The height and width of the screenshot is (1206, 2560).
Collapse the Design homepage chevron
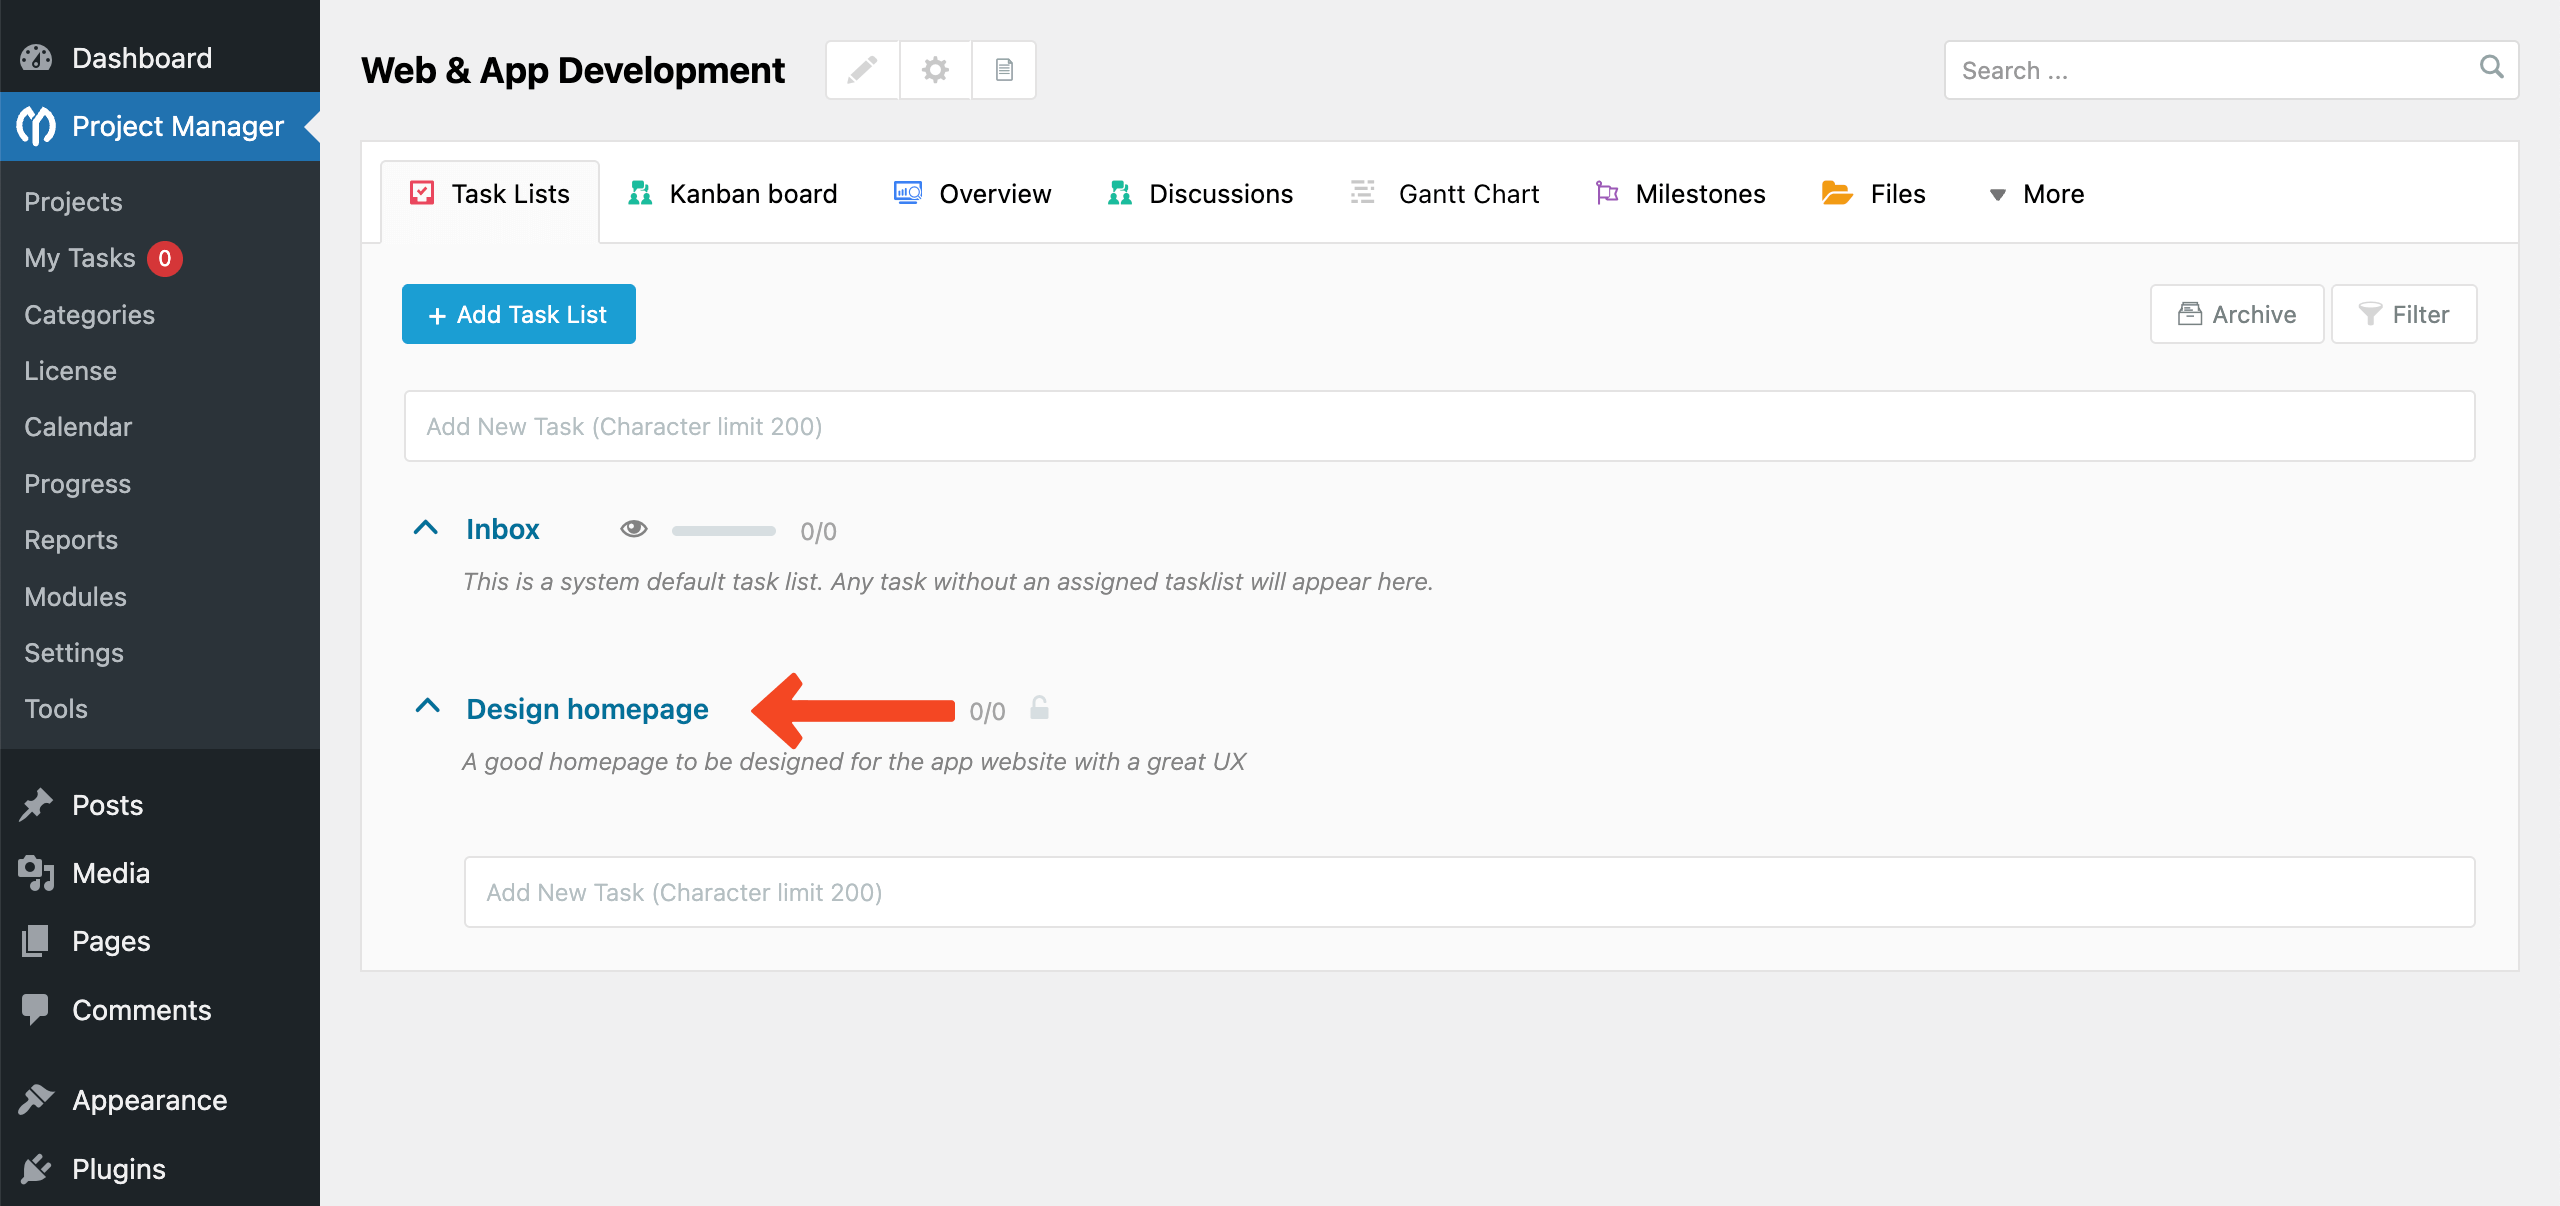pyautogui.click(x=427, y=707)
